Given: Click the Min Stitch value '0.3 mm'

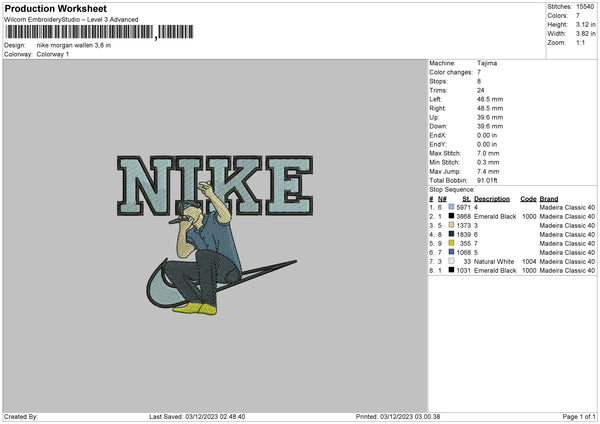Looking at the screenshot, I should tap(488, 162).
